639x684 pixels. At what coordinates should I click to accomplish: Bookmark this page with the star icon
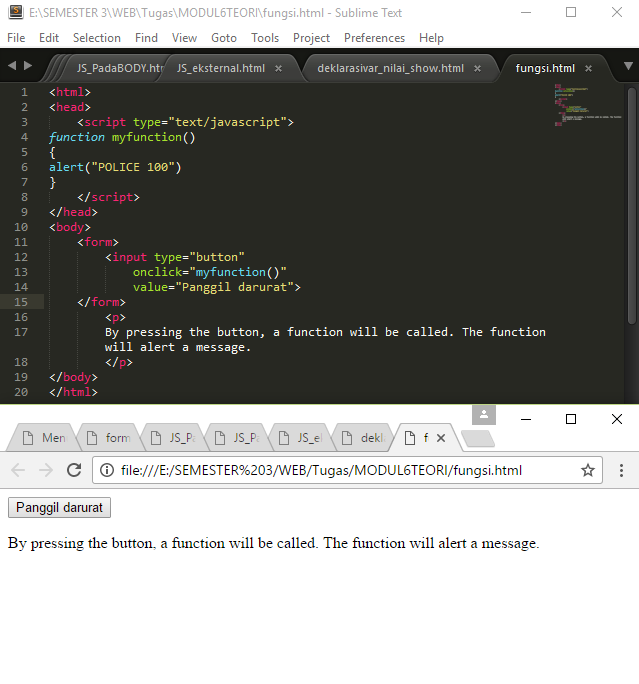(x=588, y=470)
